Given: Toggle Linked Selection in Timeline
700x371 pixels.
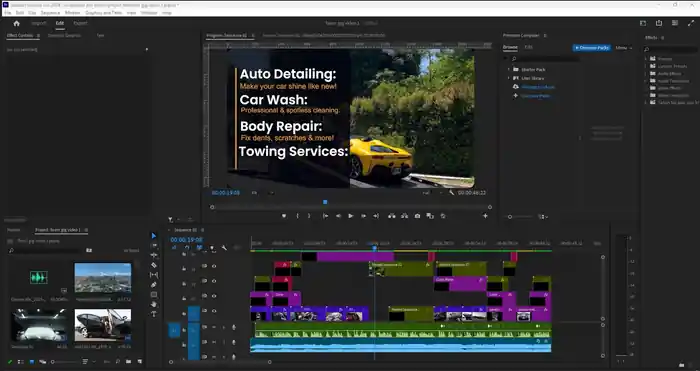Looking at the screenshot, I should click(200, 248).
